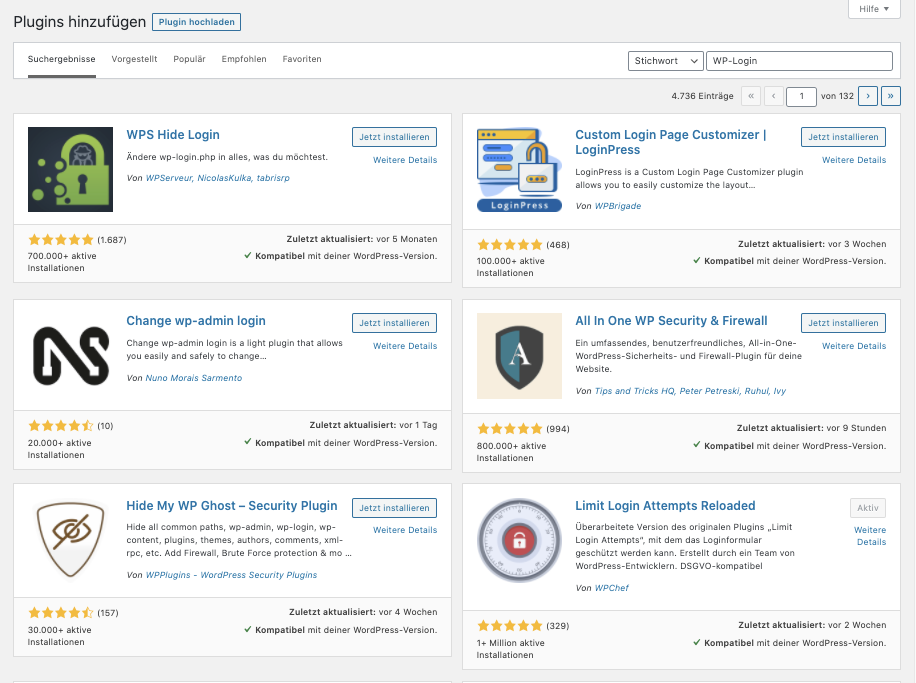Open the All In One WP Security & Firewall title
Screen dimensions: 916x683
[x=671, y=321]
